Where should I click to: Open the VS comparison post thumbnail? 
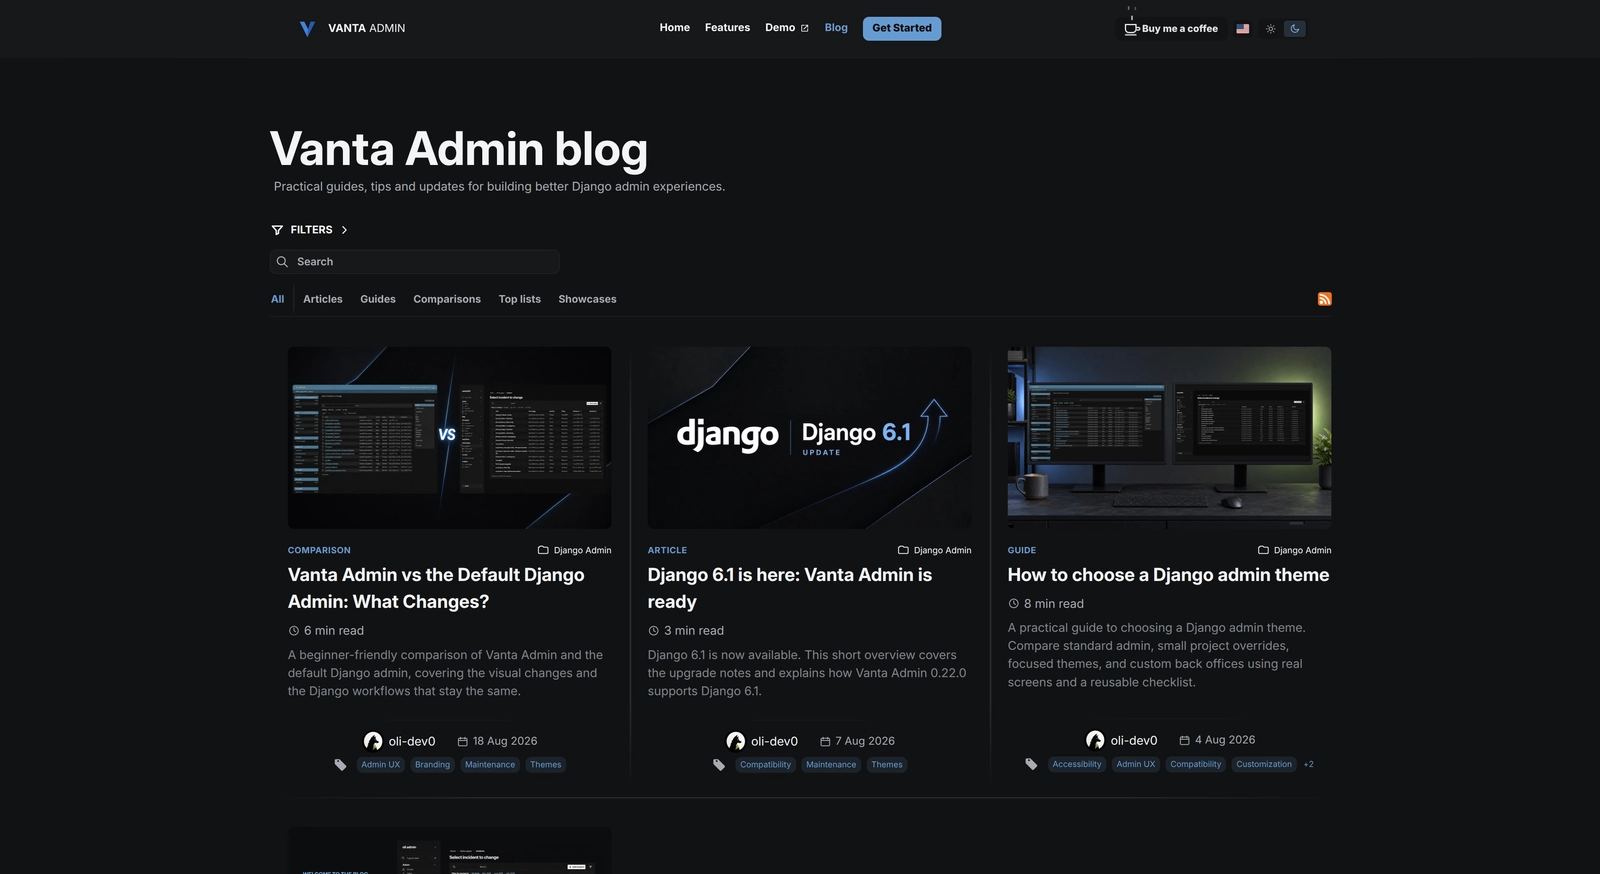(x=450, y=438)
